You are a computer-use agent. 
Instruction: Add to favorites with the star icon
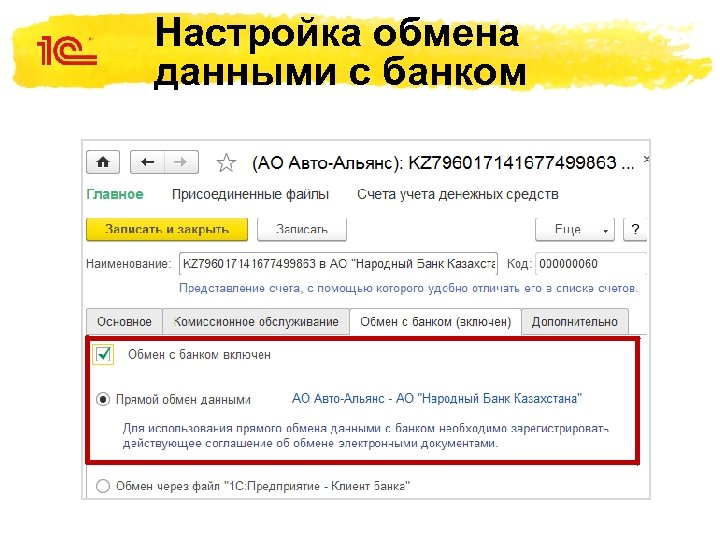click(226, 163)
